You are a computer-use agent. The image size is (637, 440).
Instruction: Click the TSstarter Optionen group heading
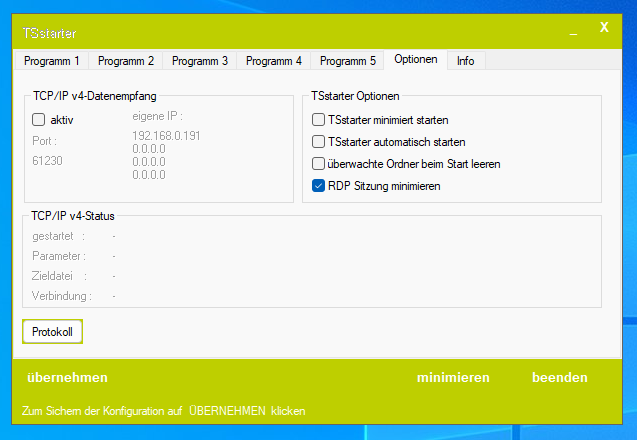click(355, 96)
